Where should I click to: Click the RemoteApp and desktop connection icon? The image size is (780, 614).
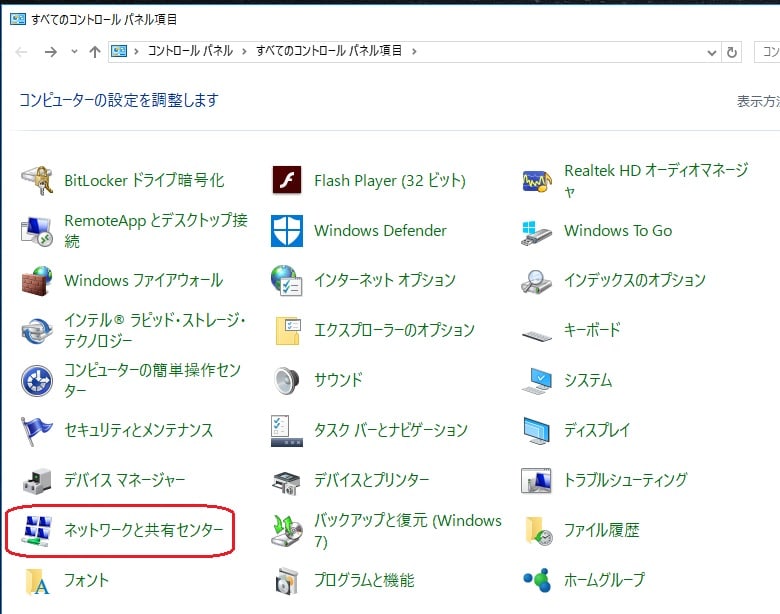pos(37,231)
